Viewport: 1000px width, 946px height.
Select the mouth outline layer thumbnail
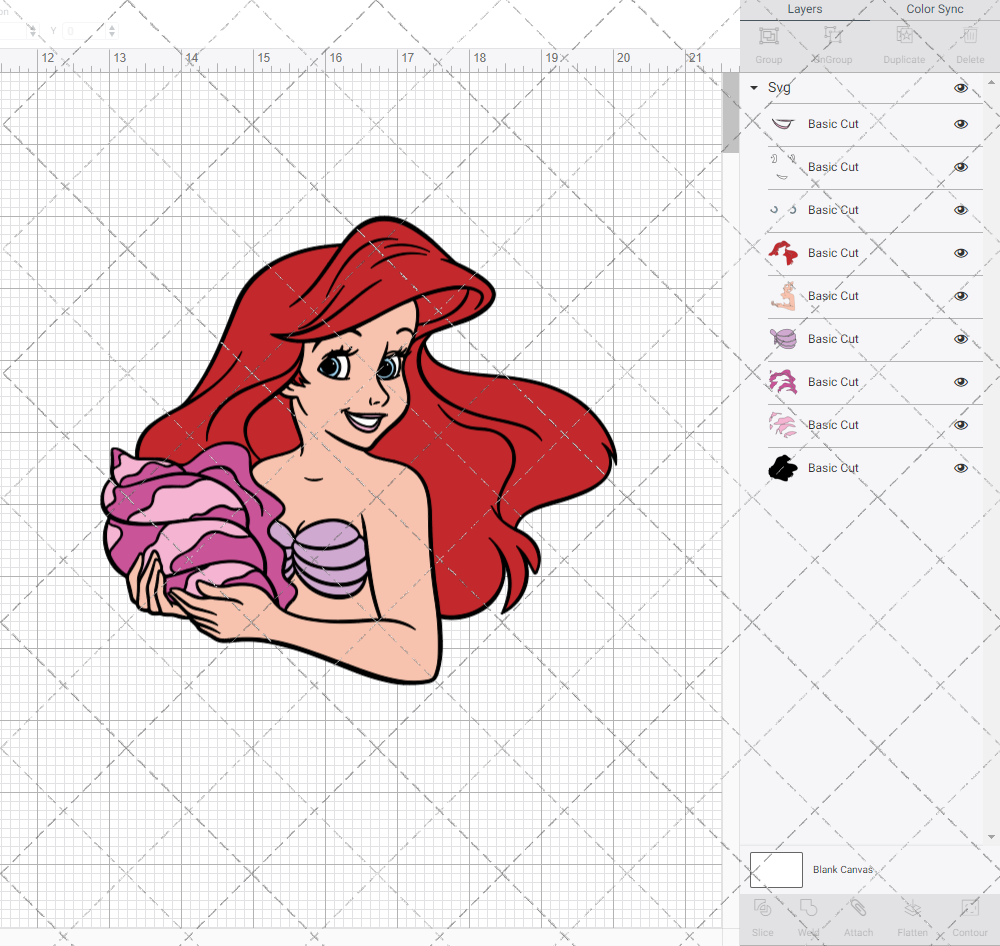(x=783, y=124)
